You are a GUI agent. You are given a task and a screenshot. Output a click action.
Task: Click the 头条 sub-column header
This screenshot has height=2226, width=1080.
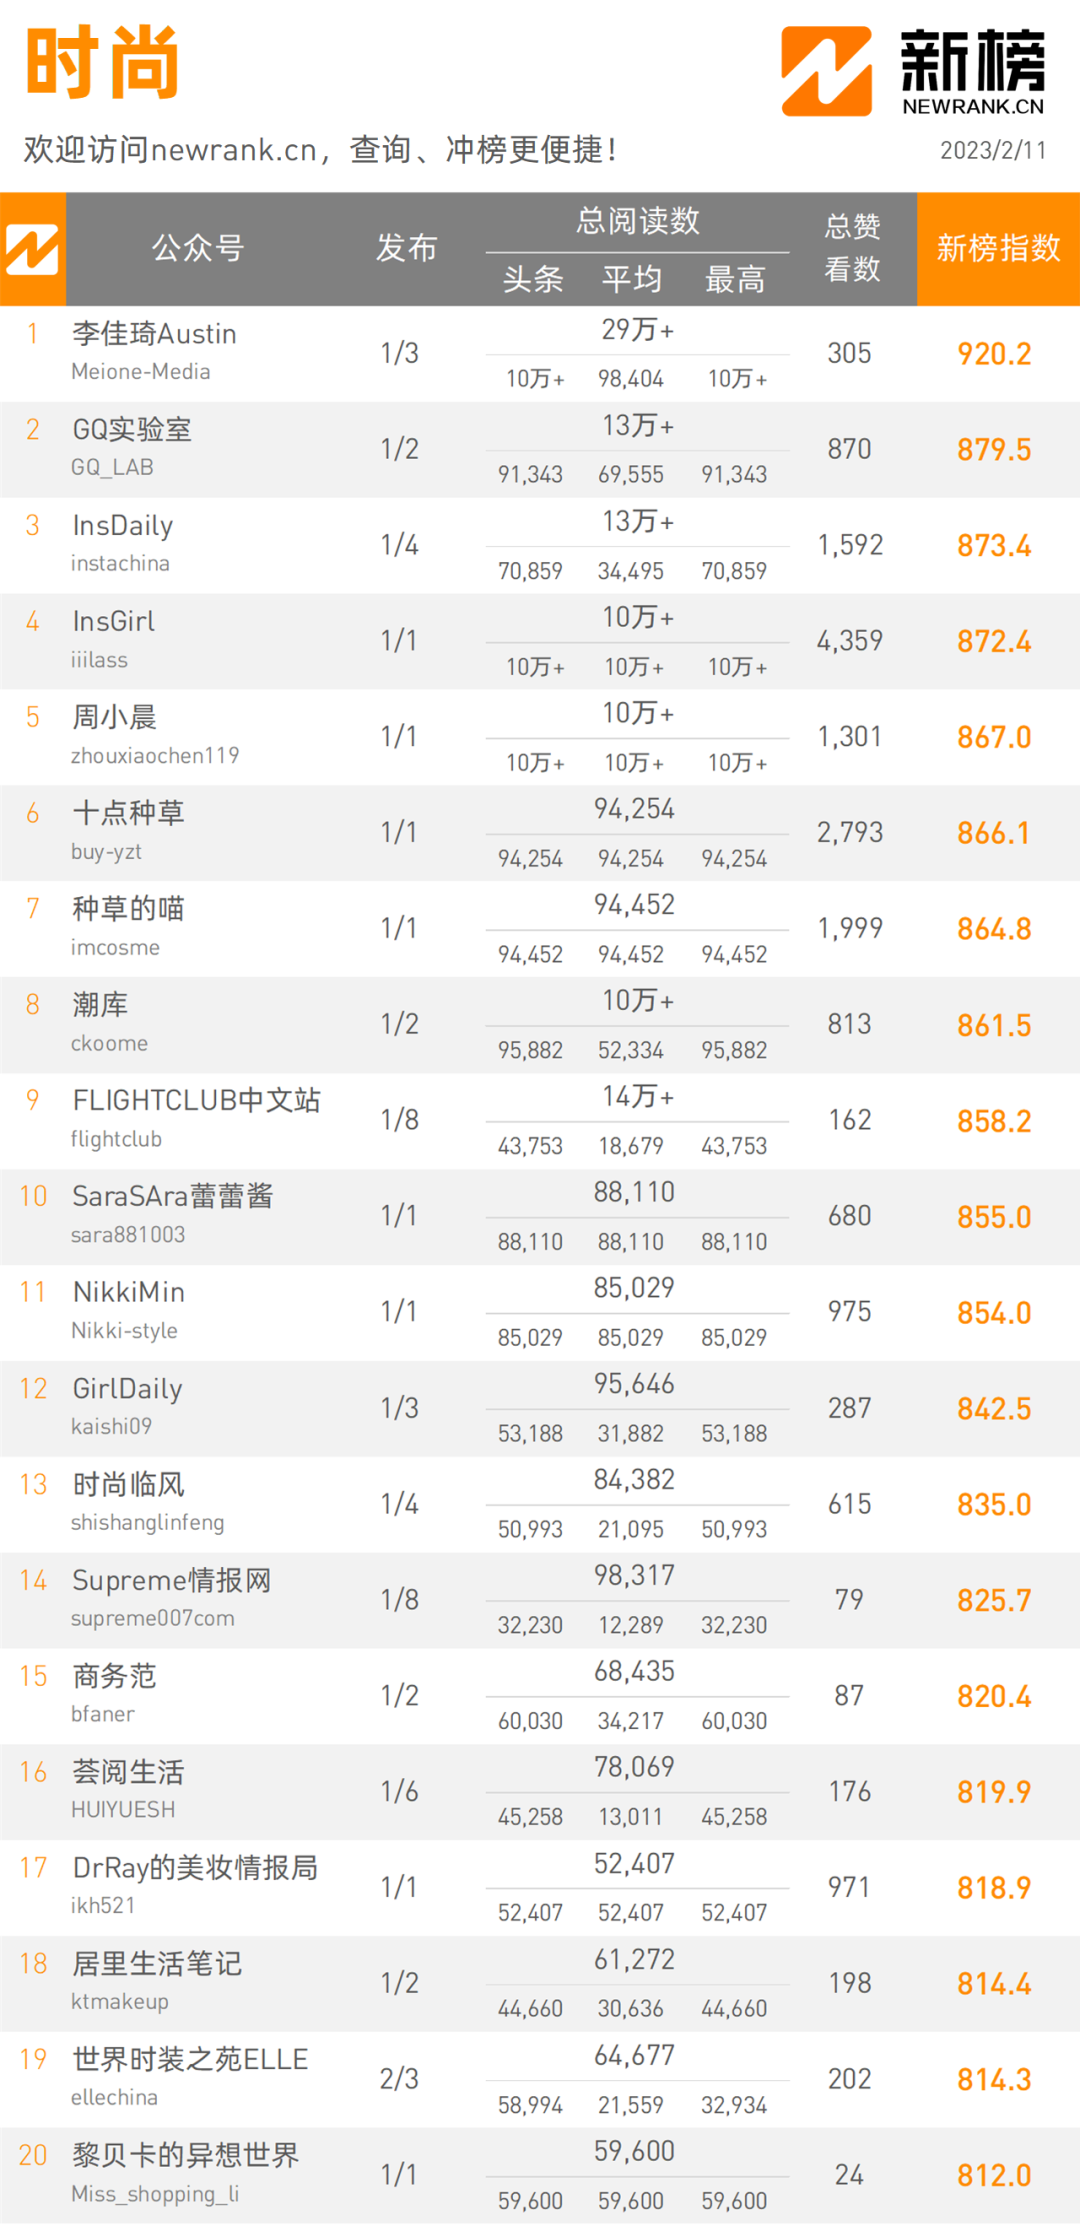click(532, 279)
